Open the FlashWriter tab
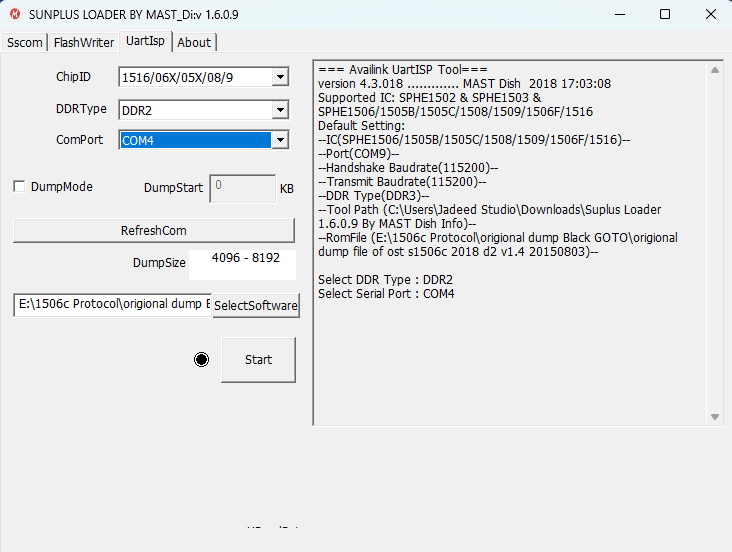This screenshot has width=732, height=552. 84,42
